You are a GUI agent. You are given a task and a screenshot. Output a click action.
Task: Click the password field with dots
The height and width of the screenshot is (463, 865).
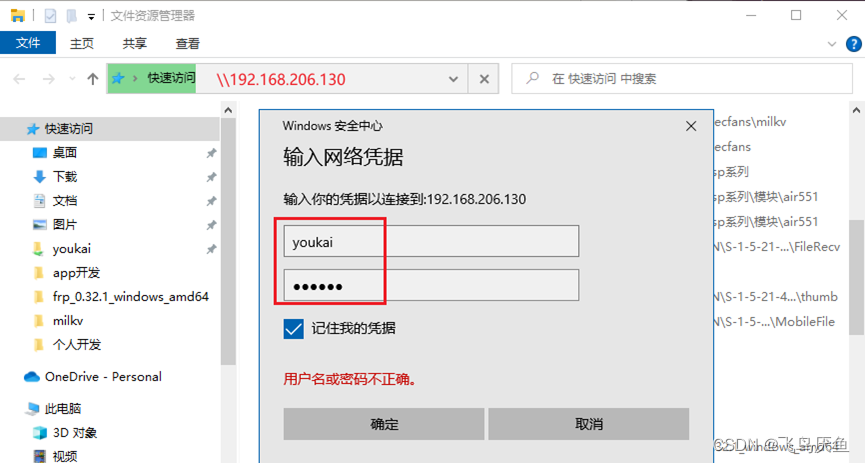[431, 285]
